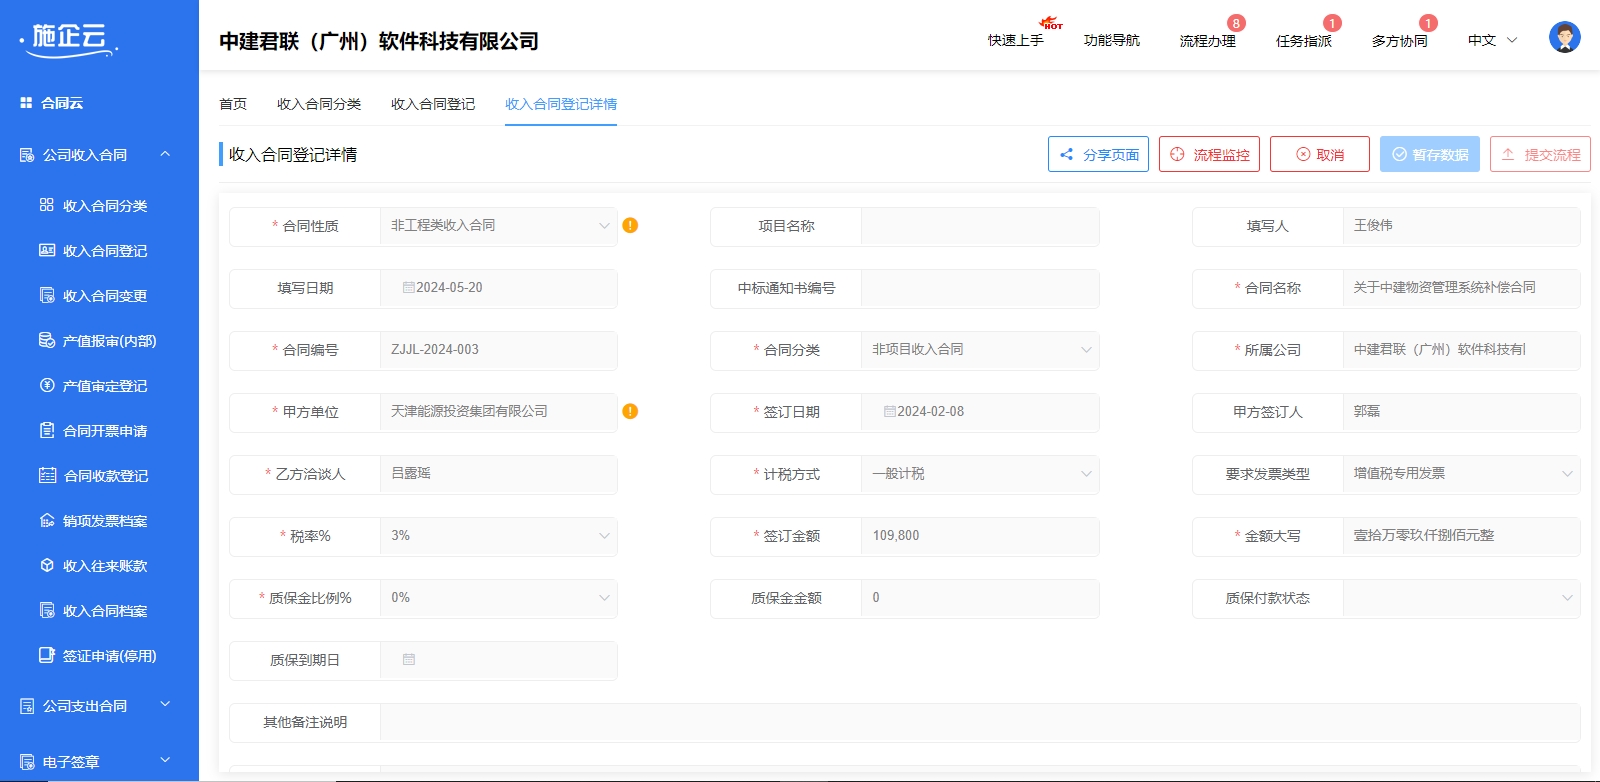The height and width of the screenshot is (782, 1600).
Task: Click the user avatar icon
Action: (x=1565, y=38)
